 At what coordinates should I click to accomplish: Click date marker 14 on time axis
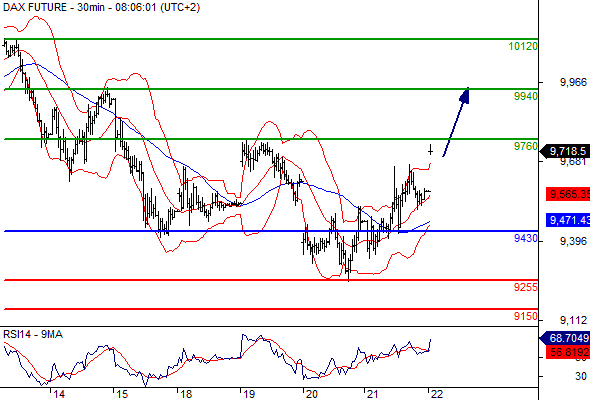tap(59, 394)
